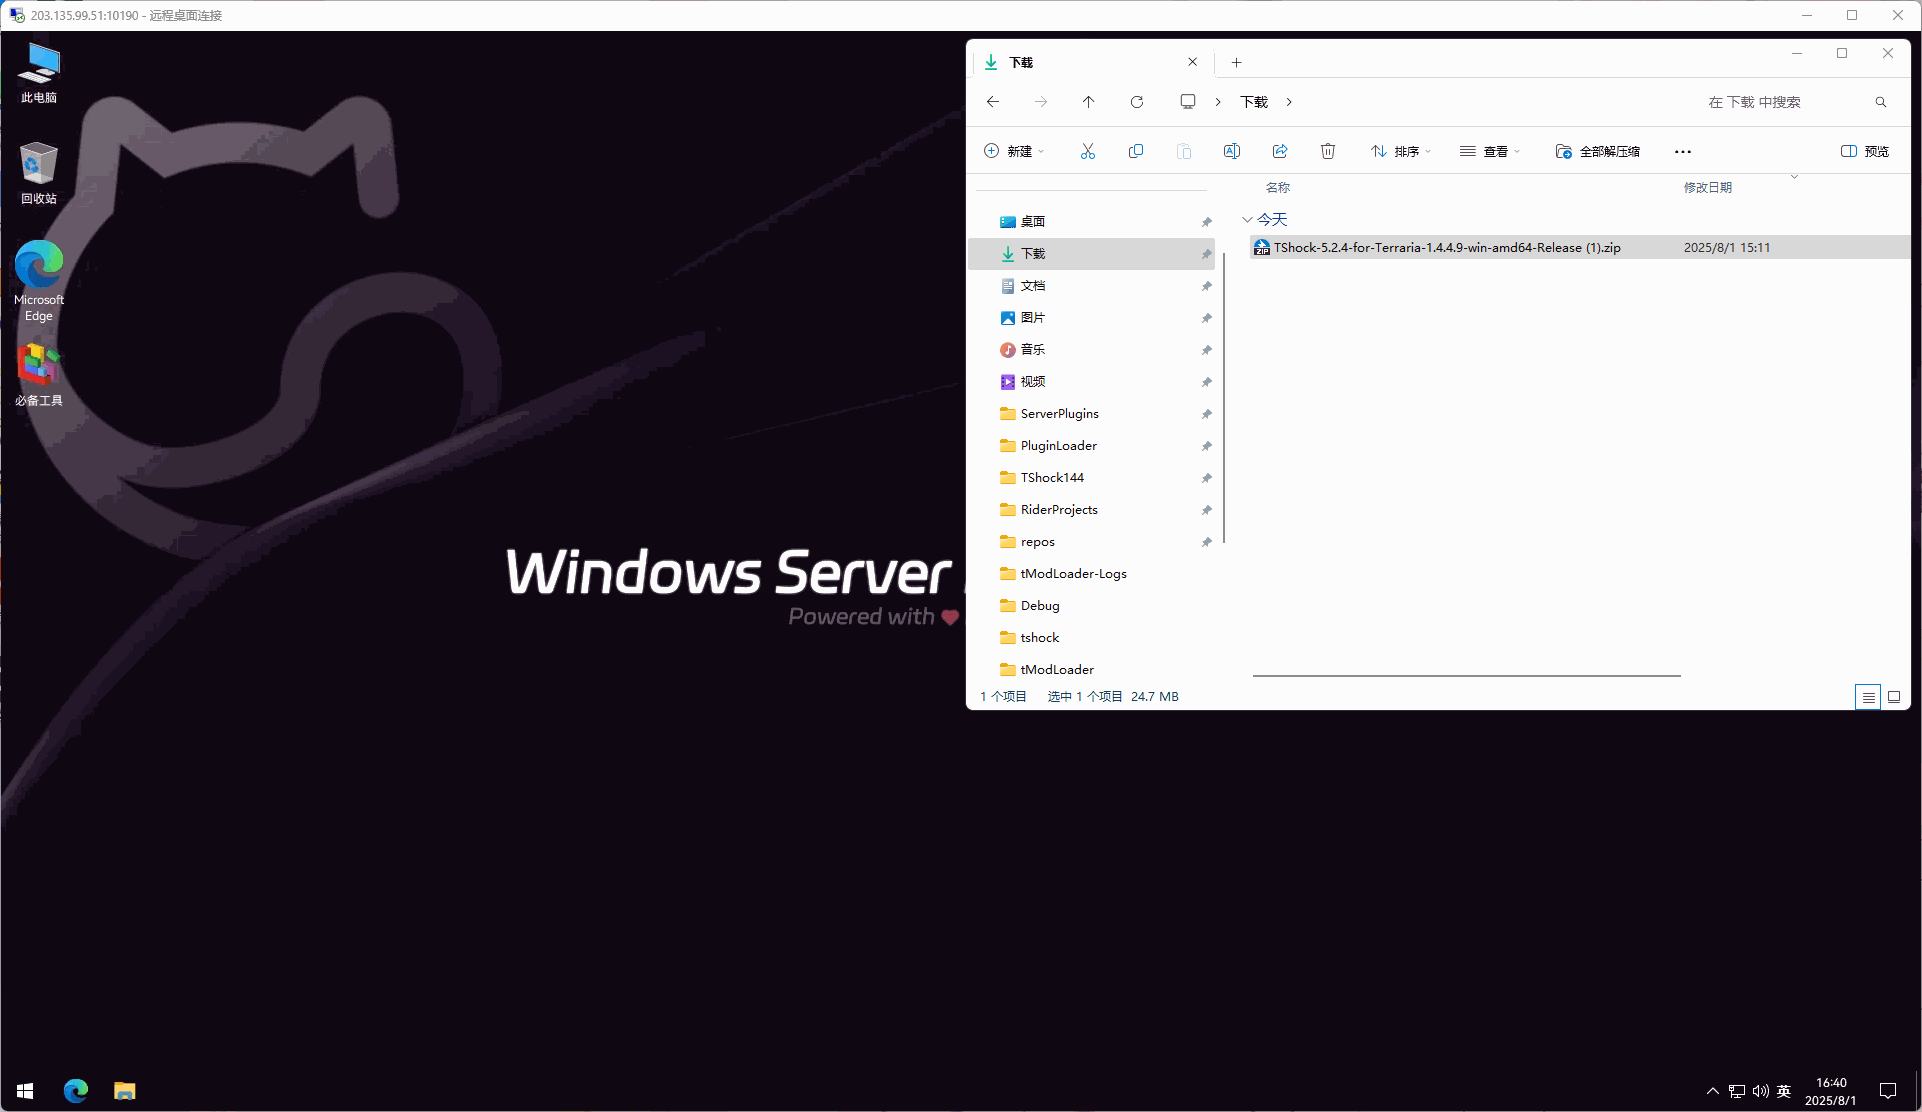Sort by 修改日期 column header

[x=1708, y=188]
